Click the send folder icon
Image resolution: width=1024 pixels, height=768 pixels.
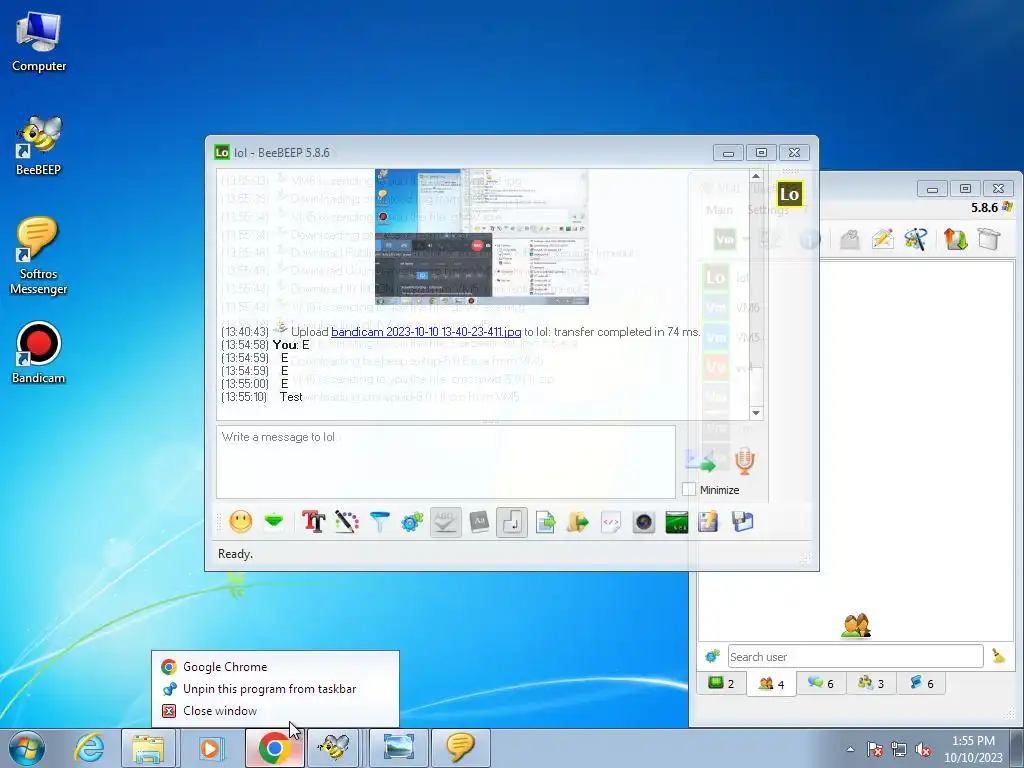click(578, 522)
